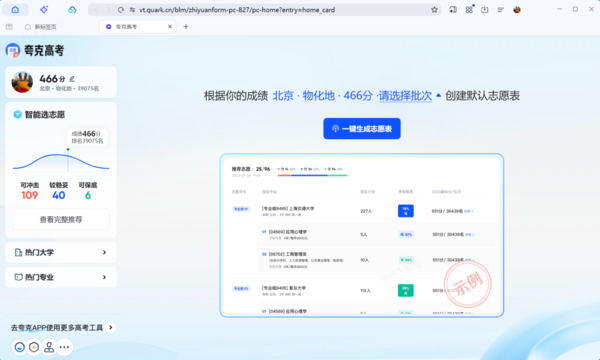Open the three-dots more tools button
This screenshot has width=600, height=360.
point(64,347)
